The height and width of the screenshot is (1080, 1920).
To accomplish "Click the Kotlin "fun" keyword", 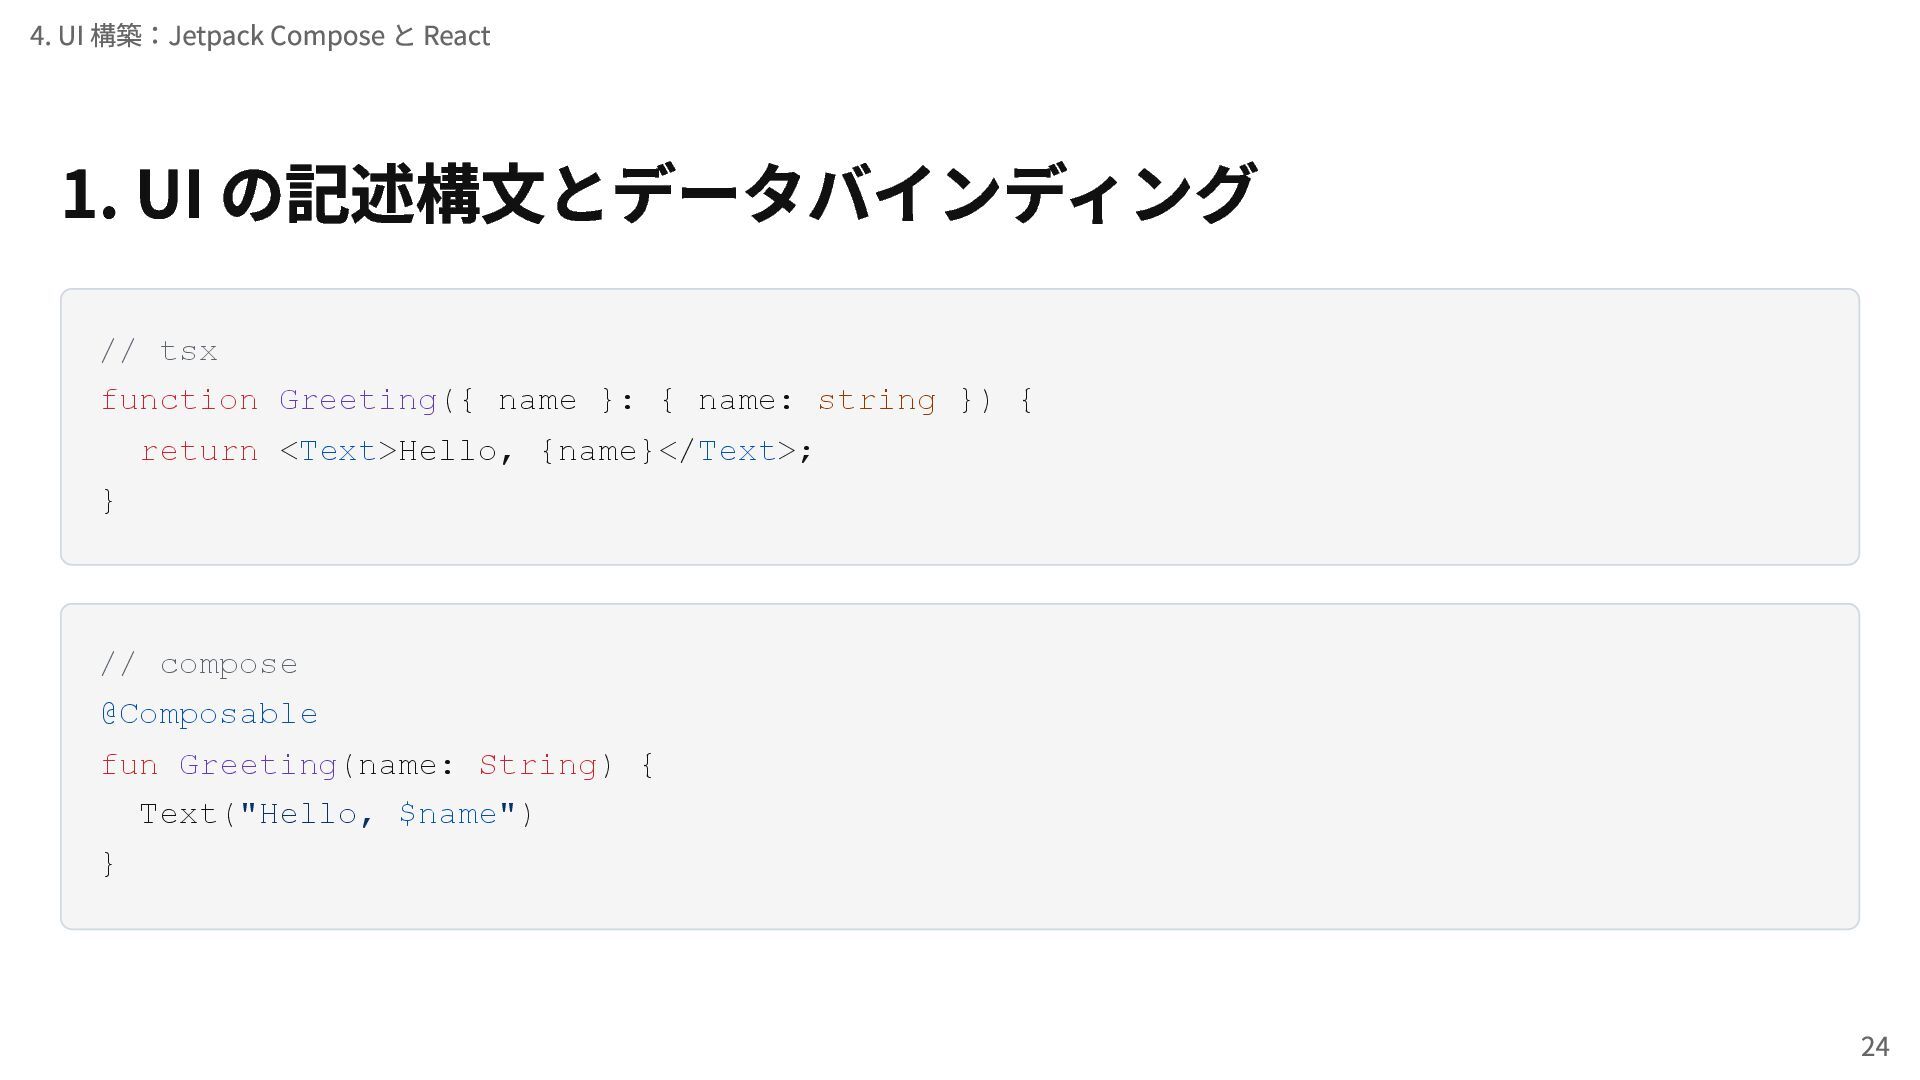I will (x=129, y=765).
